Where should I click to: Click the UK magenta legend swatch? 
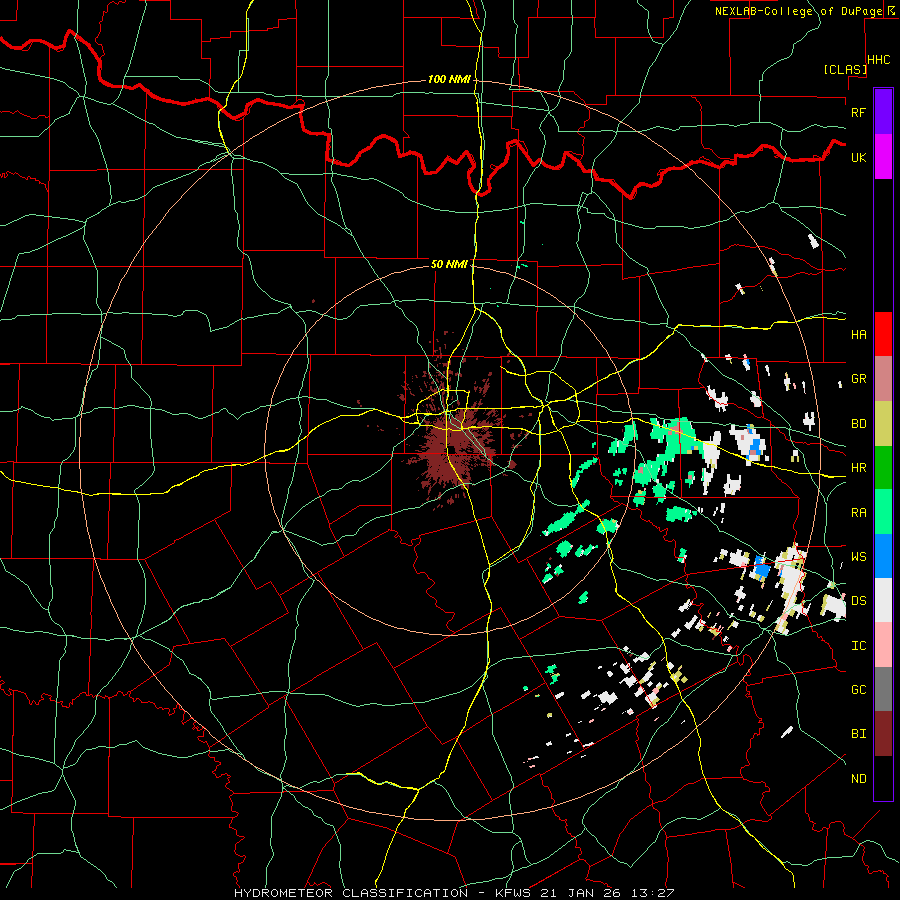pos(883,157)
